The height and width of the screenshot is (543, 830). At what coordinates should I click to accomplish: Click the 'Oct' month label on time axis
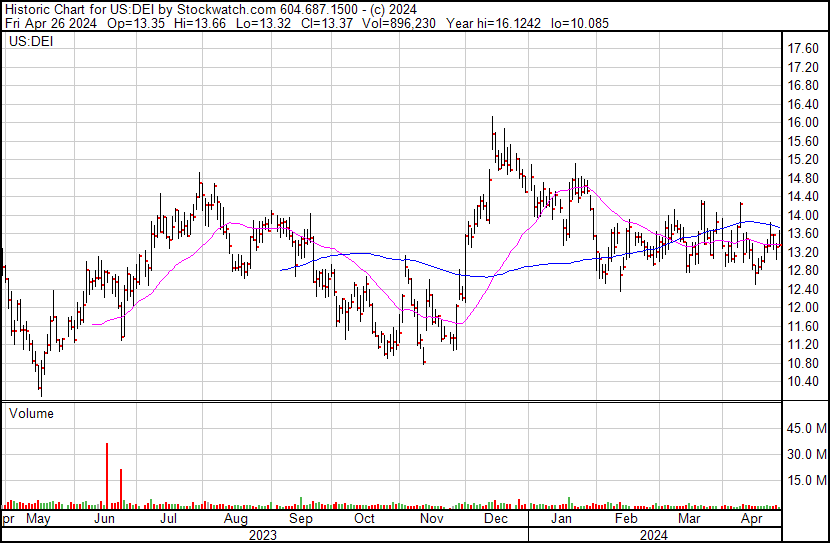pos(364,519)
